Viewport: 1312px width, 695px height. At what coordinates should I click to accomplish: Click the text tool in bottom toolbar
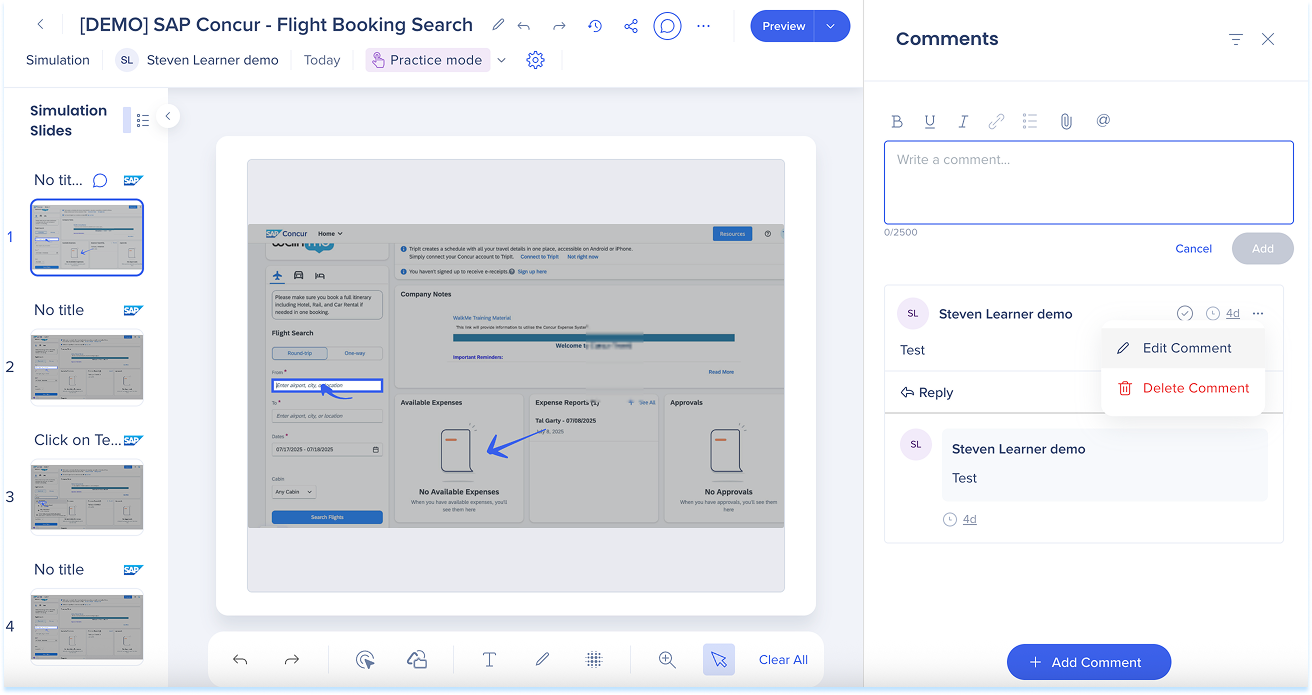(489, 659)
